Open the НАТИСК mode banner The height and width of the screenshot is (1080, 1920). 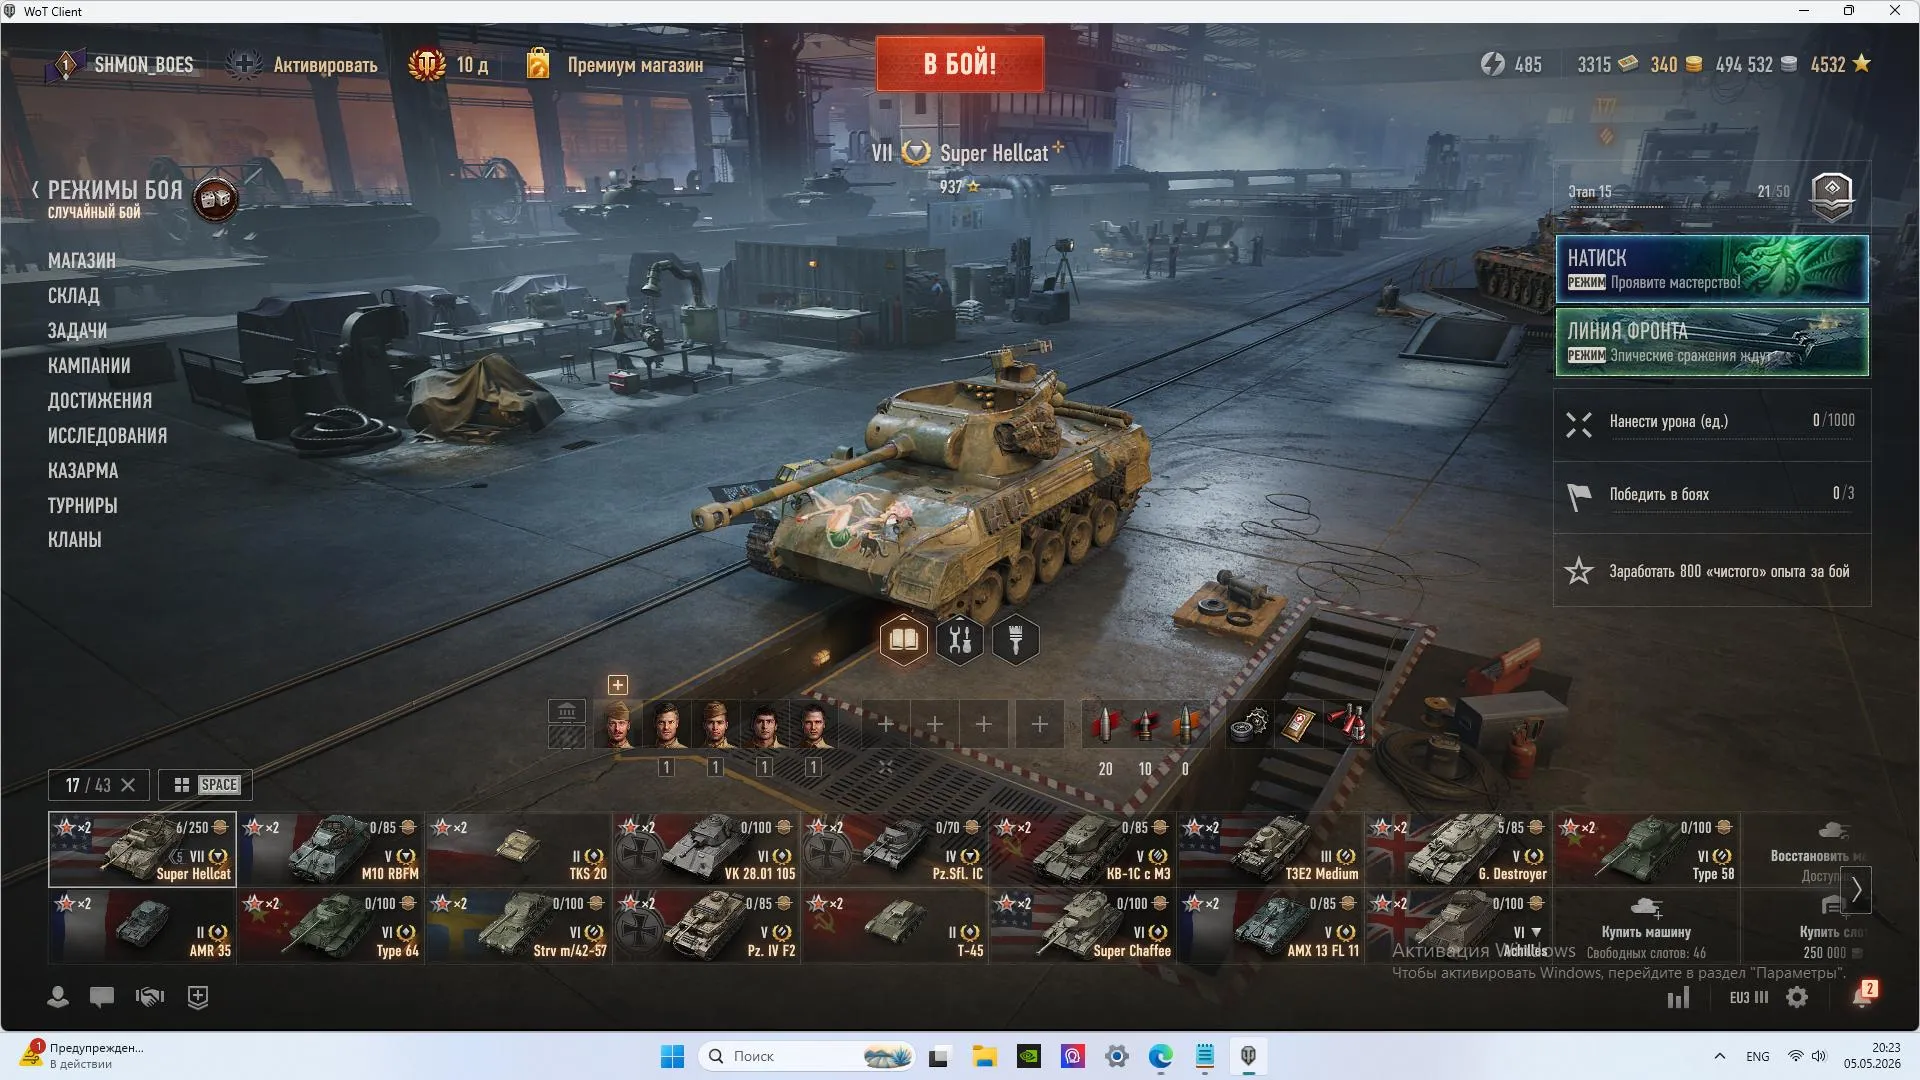1712,269
